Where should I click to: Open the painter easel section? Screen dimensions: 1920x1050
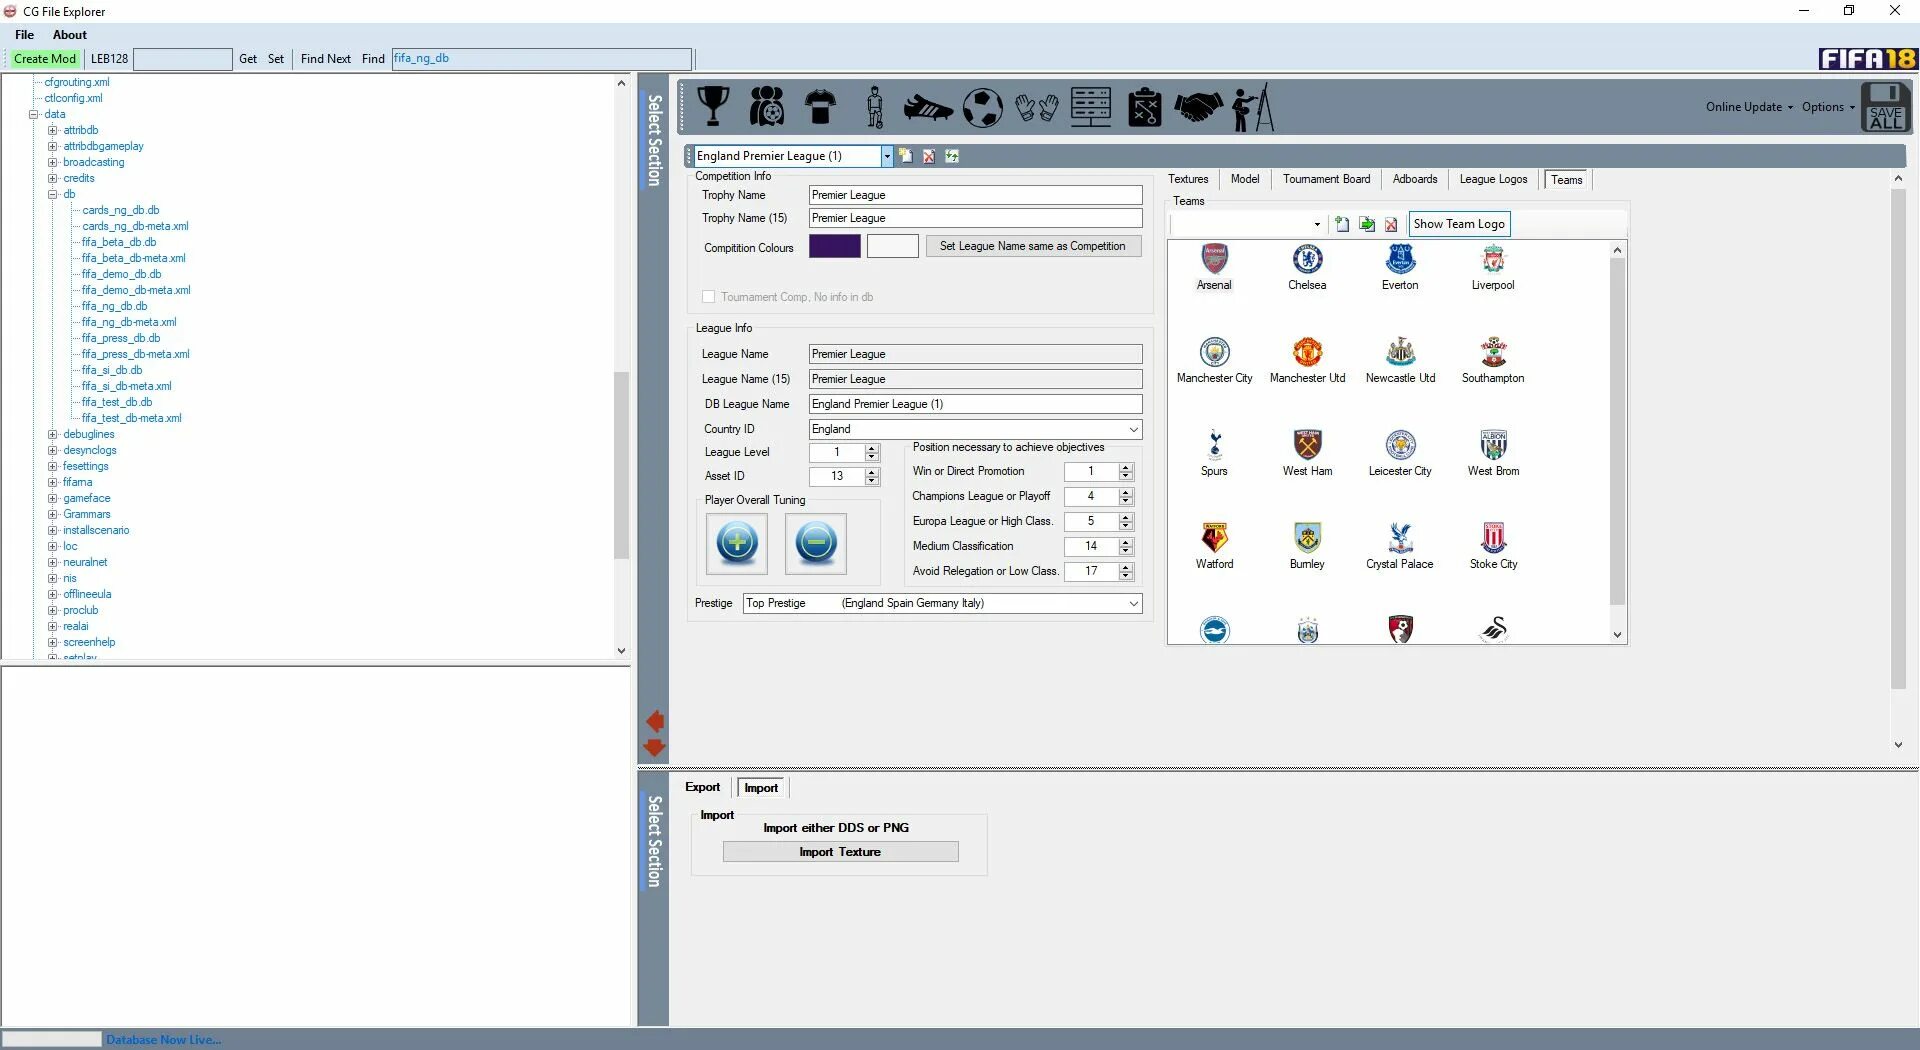tap(1252, 107)
